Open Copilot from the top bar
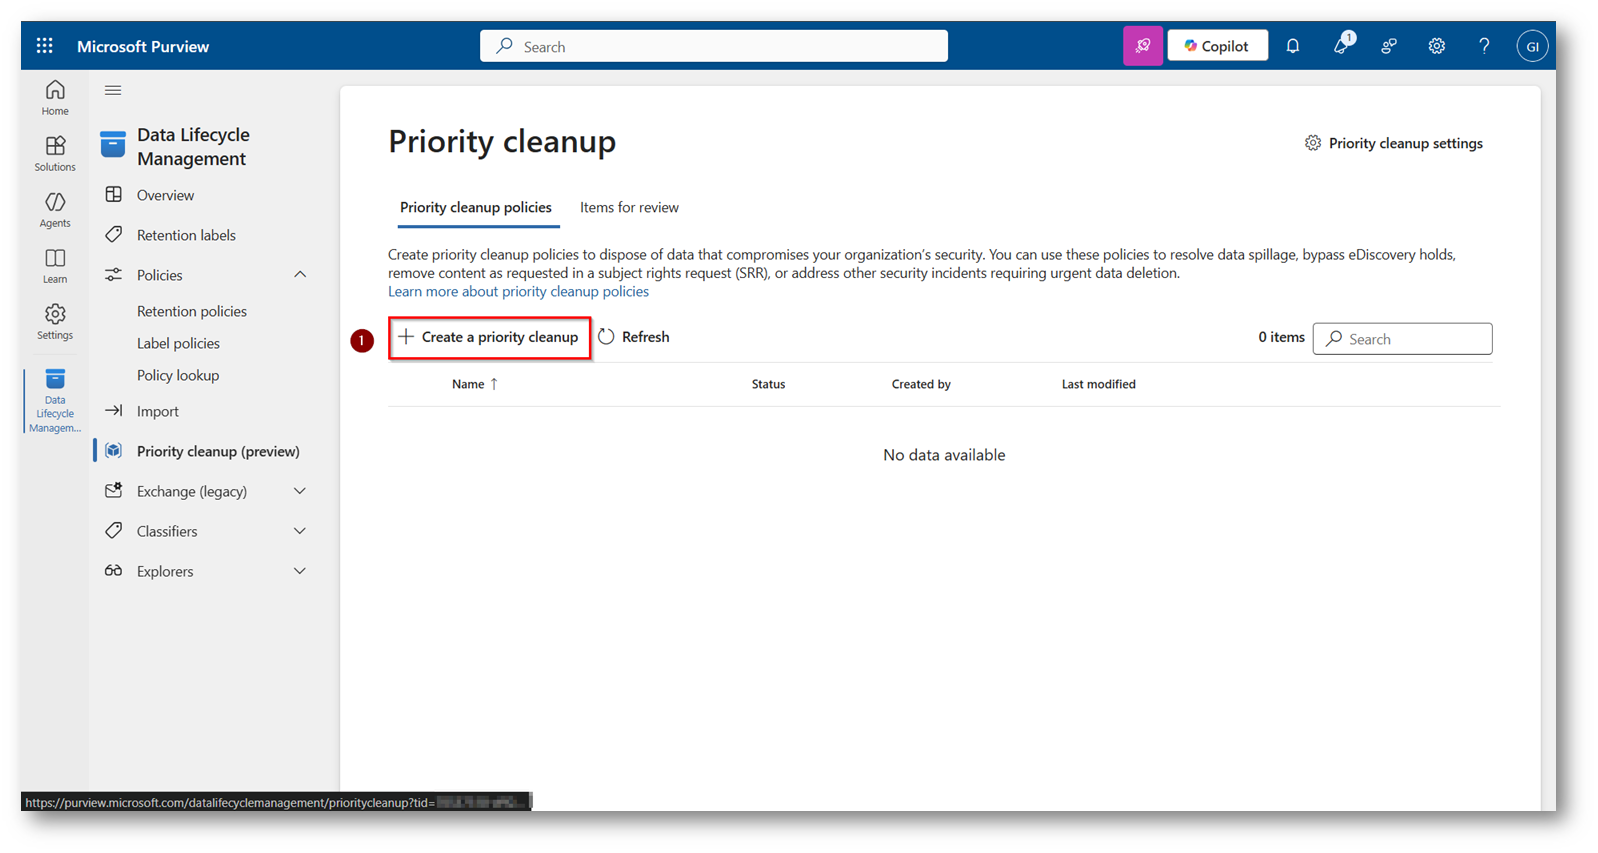Screen dimensions: 1598x853 1217,46
